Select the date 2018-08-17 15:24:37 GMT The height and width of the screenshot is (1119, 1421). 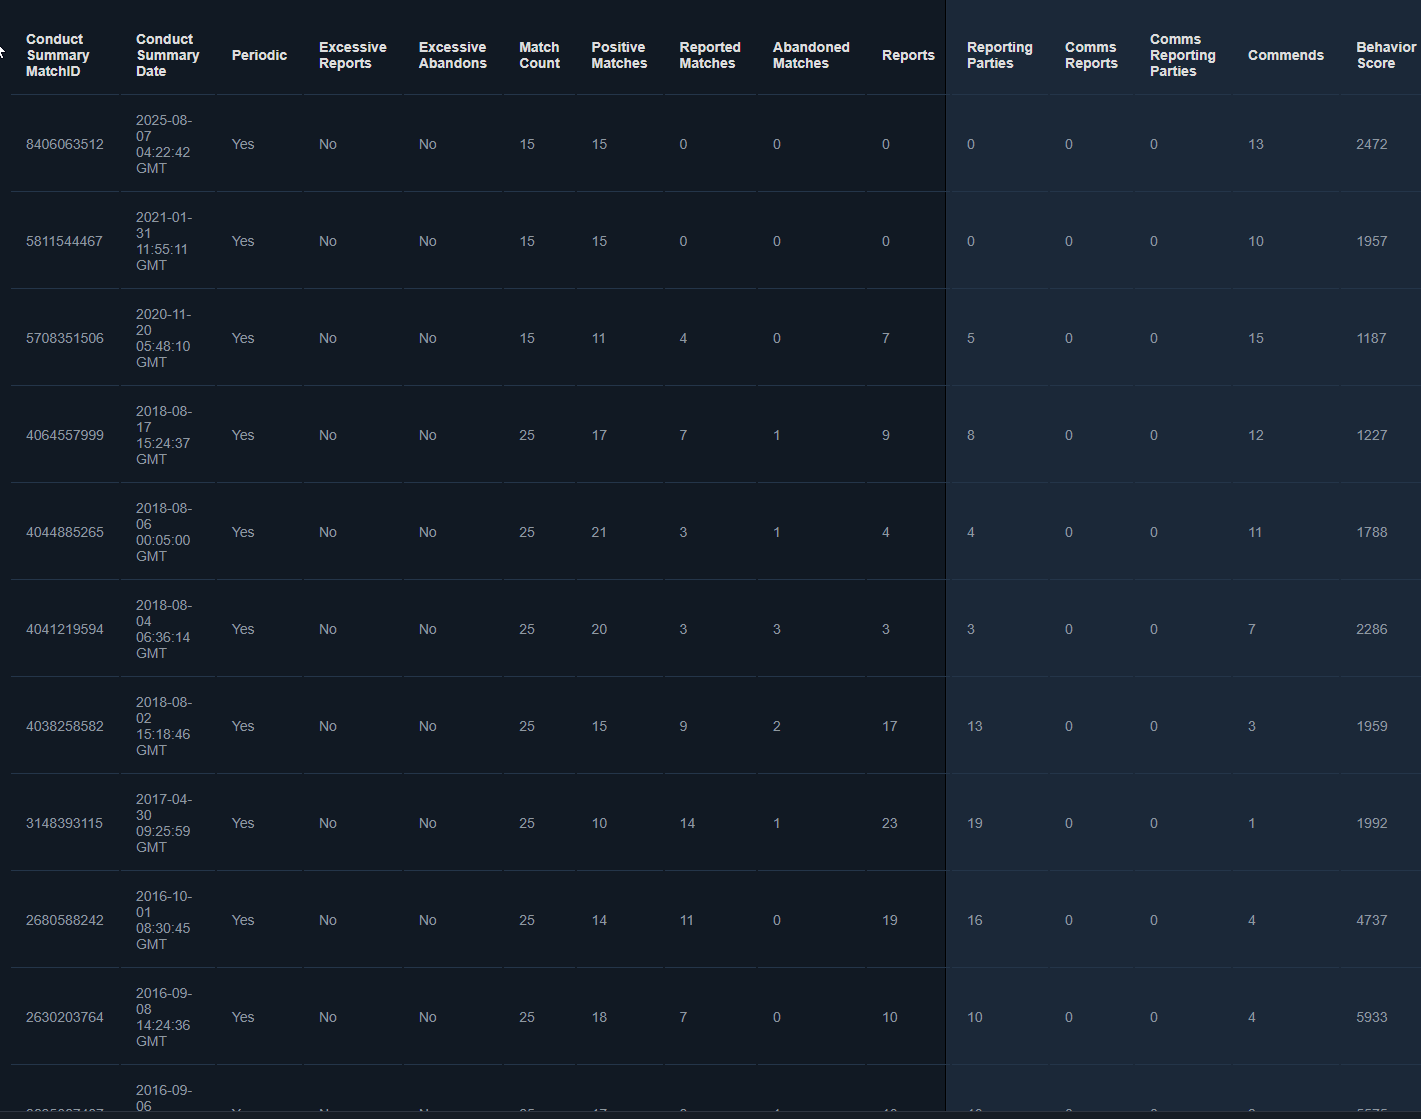point(164,435)
